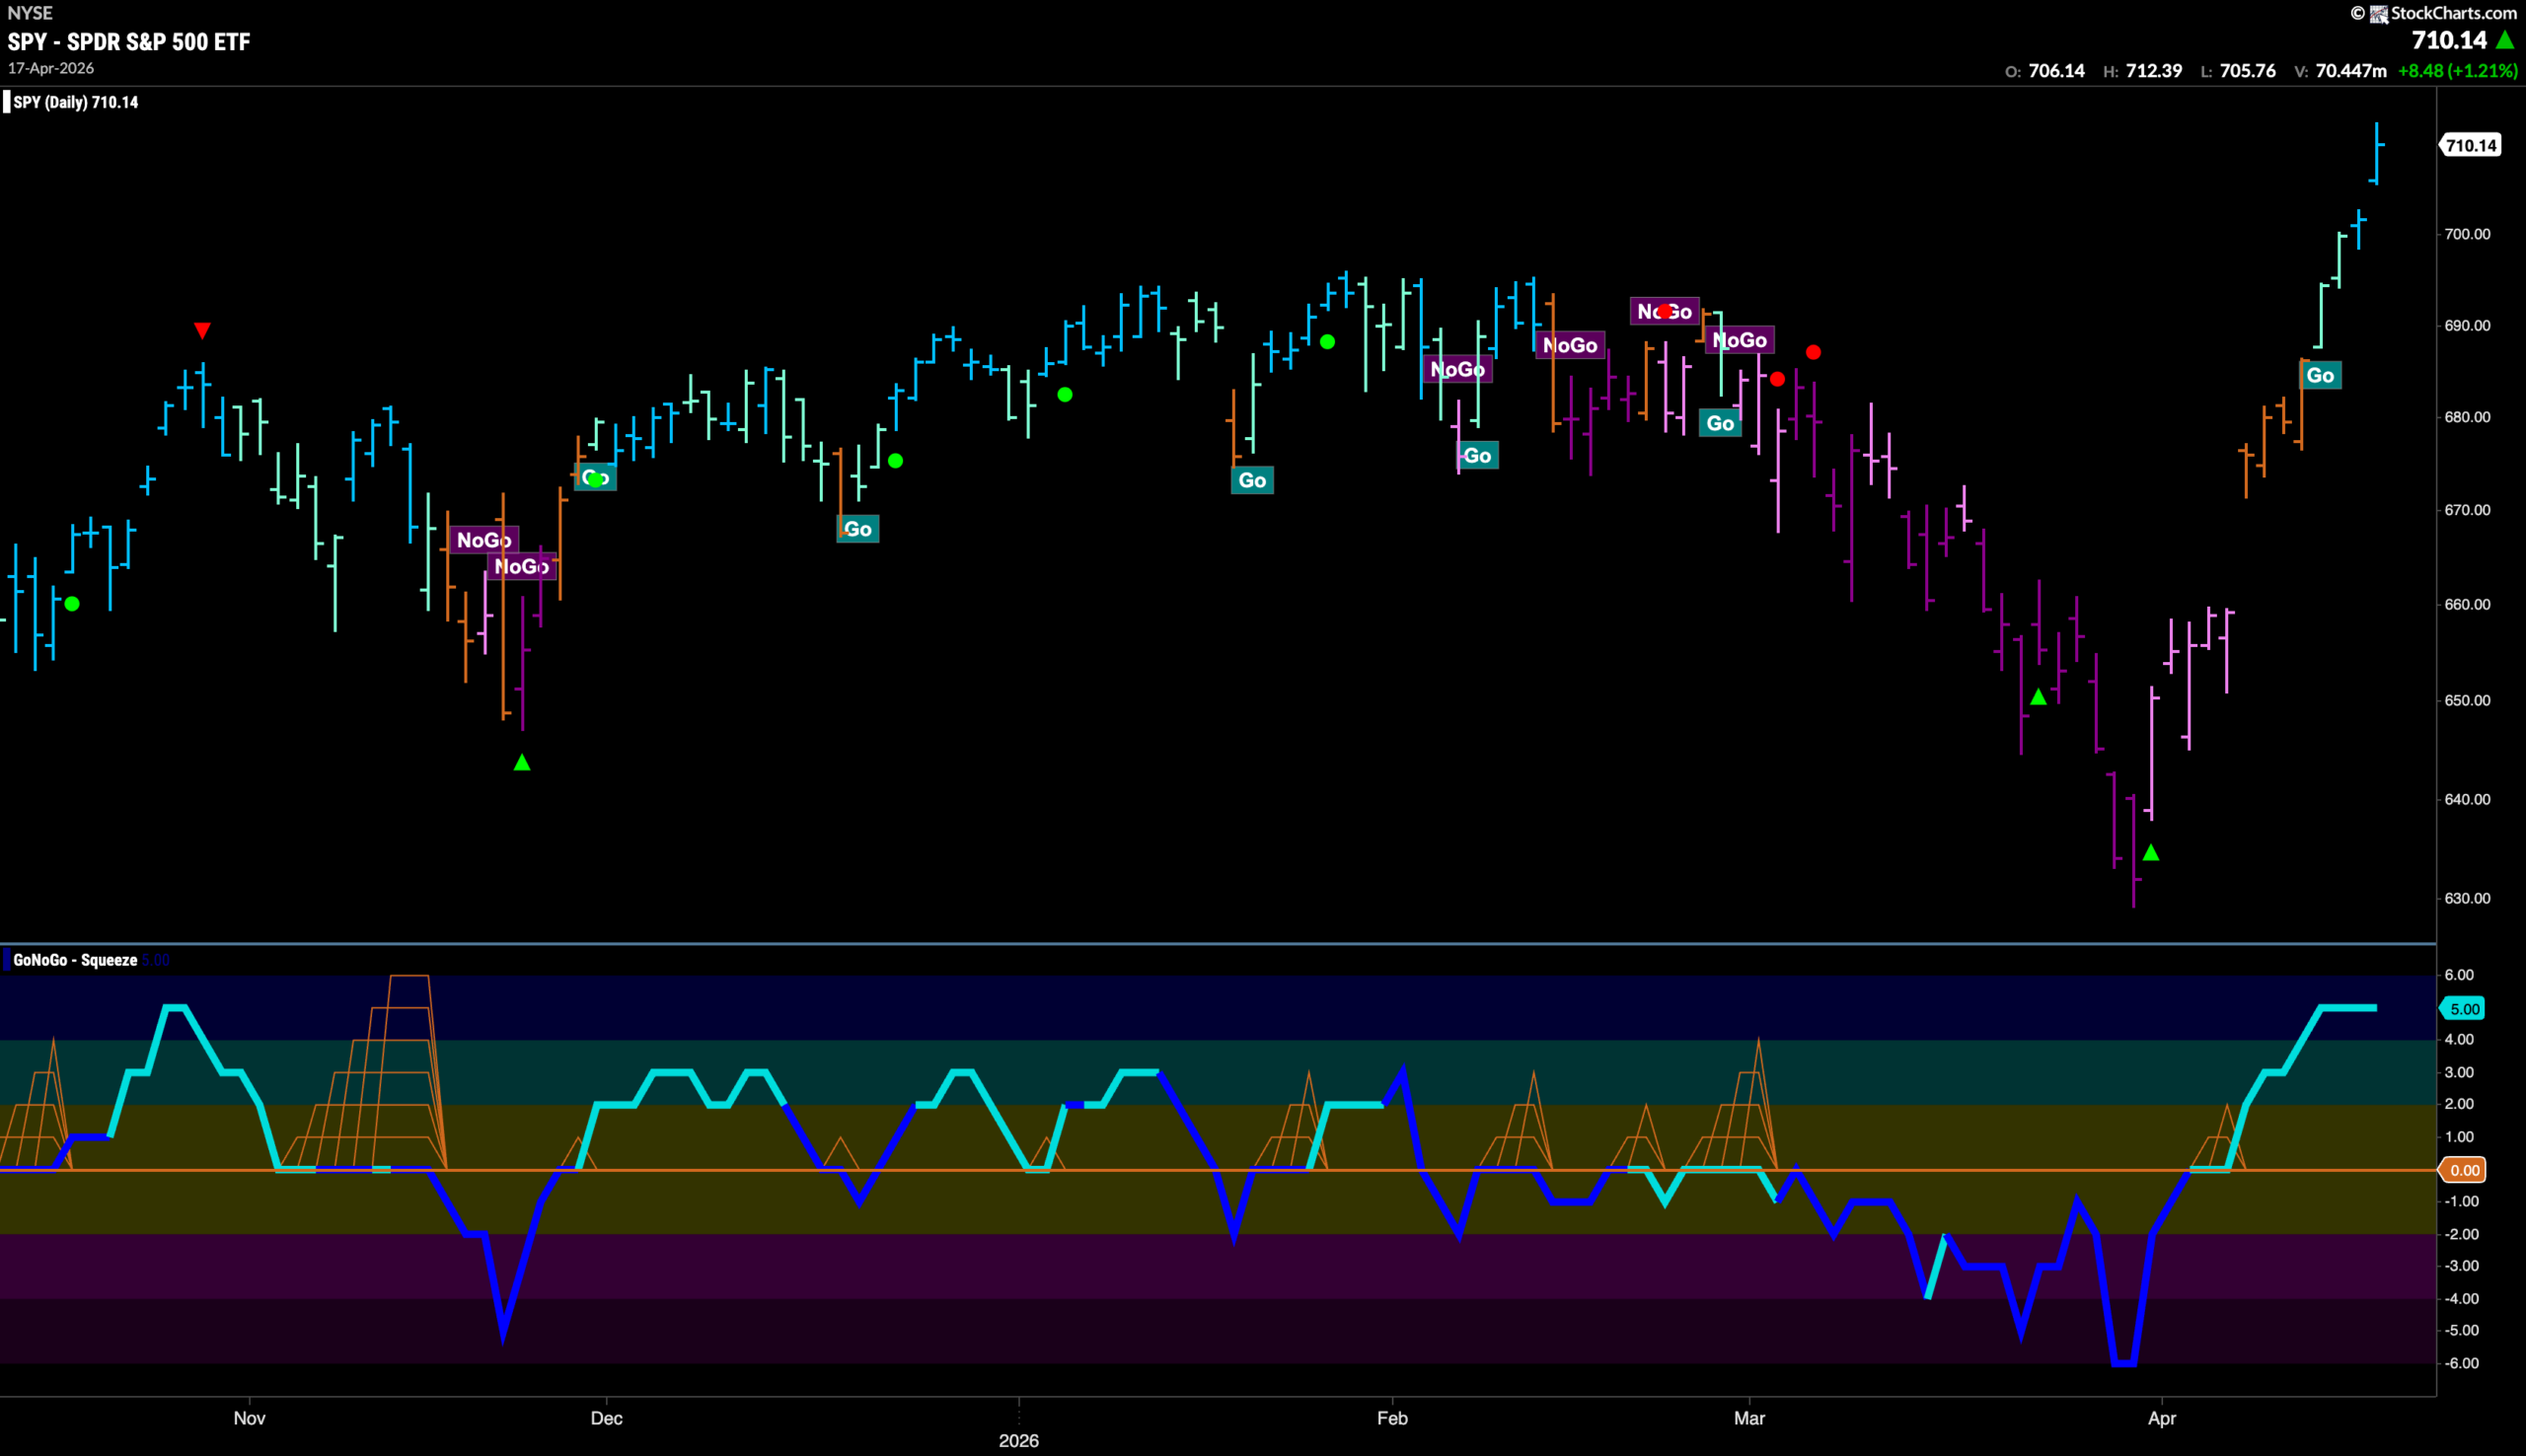
Task: Click the Dec label on the time axis
Action: pos(606,1418)
